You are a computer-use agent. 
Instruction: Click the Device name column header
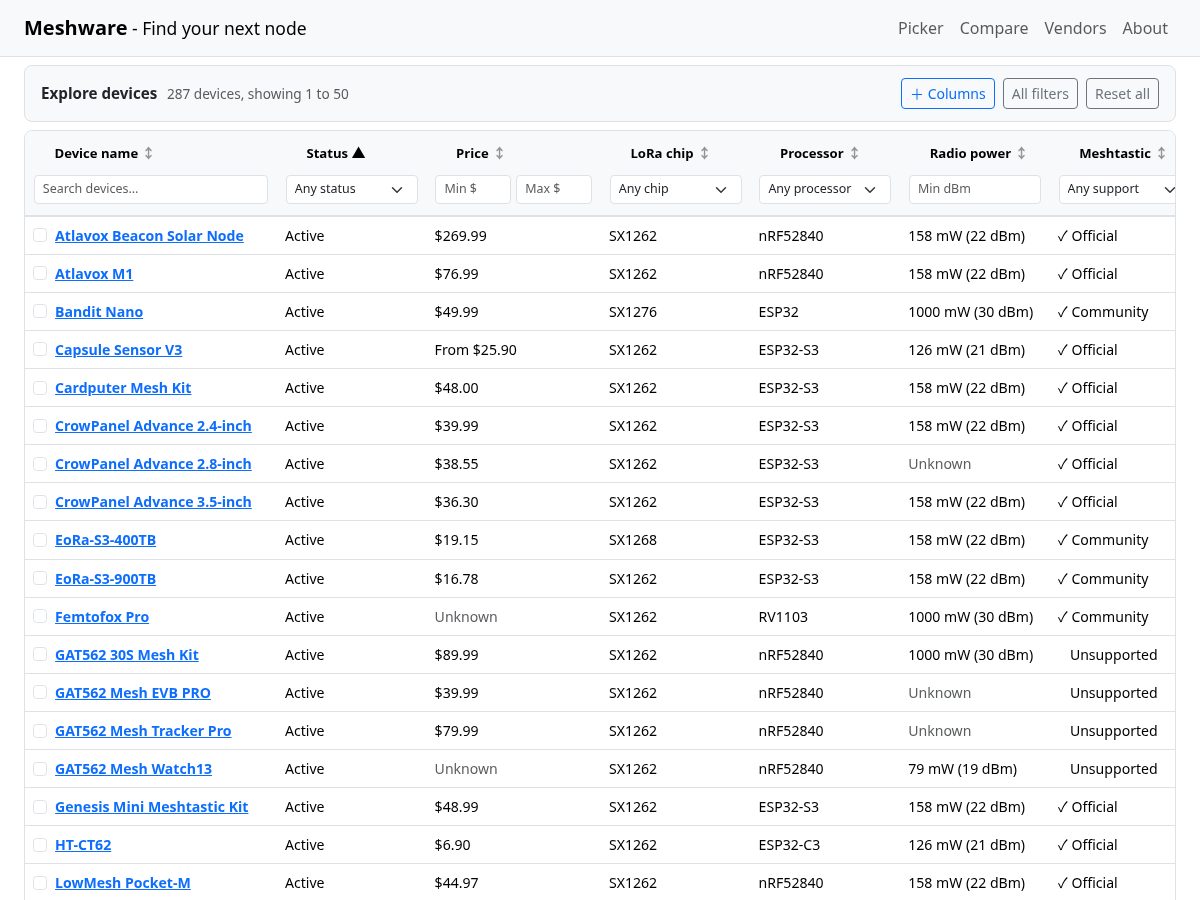(96, 153)
